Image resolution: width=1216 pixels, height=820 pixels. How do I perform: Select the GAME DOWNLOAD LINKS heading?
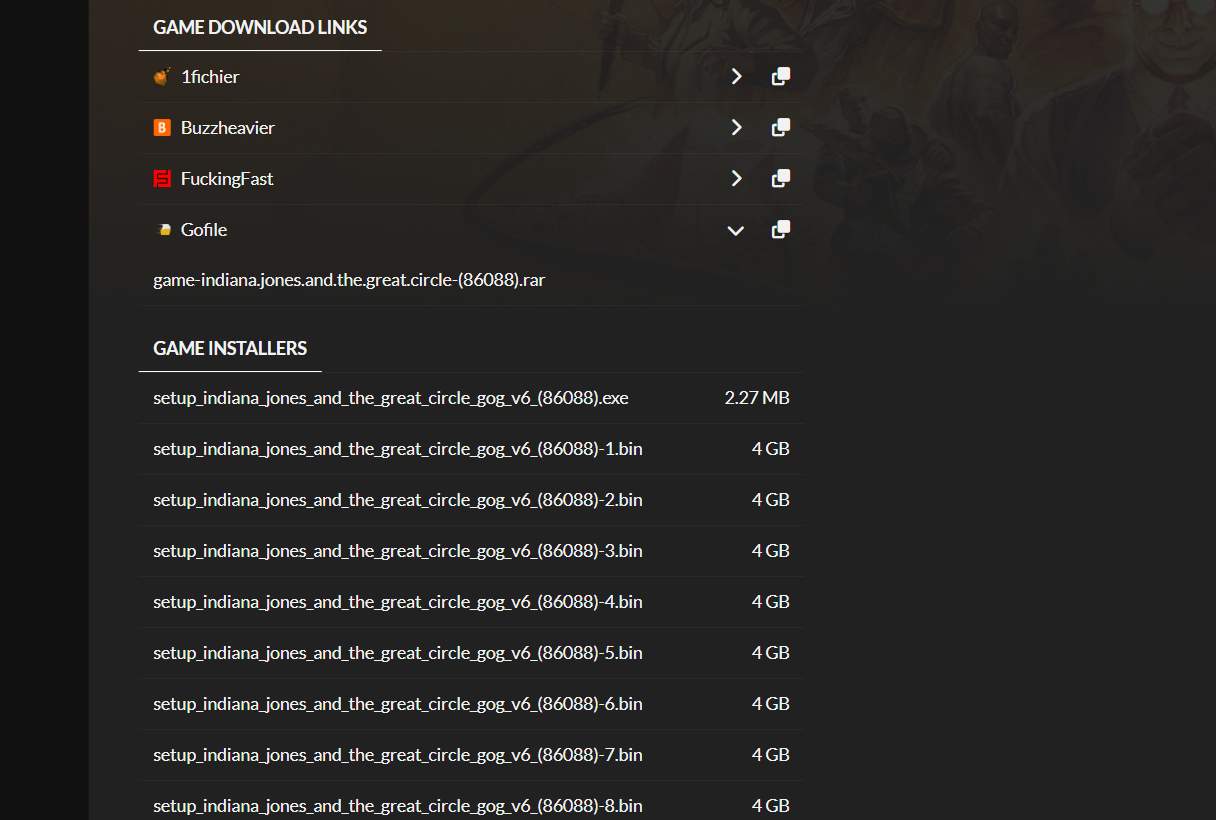click(260, 28)
